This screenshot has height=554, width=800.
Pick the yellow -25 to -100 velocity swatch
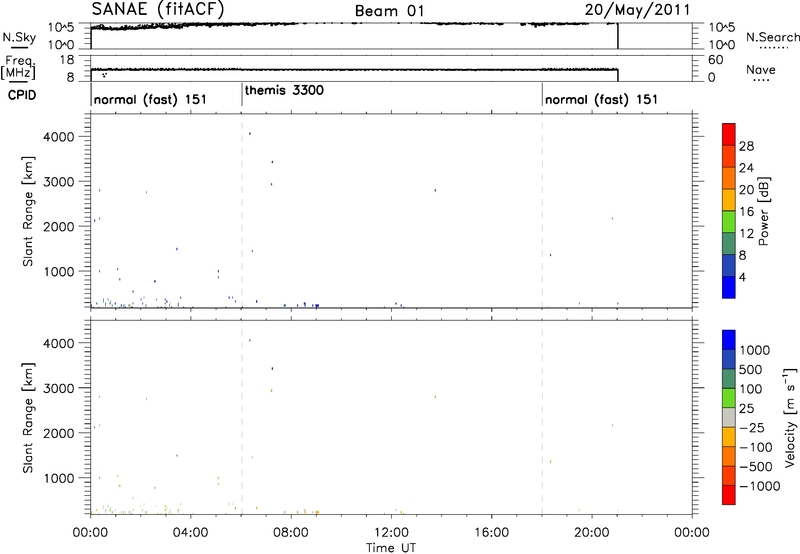coord(729,437)
